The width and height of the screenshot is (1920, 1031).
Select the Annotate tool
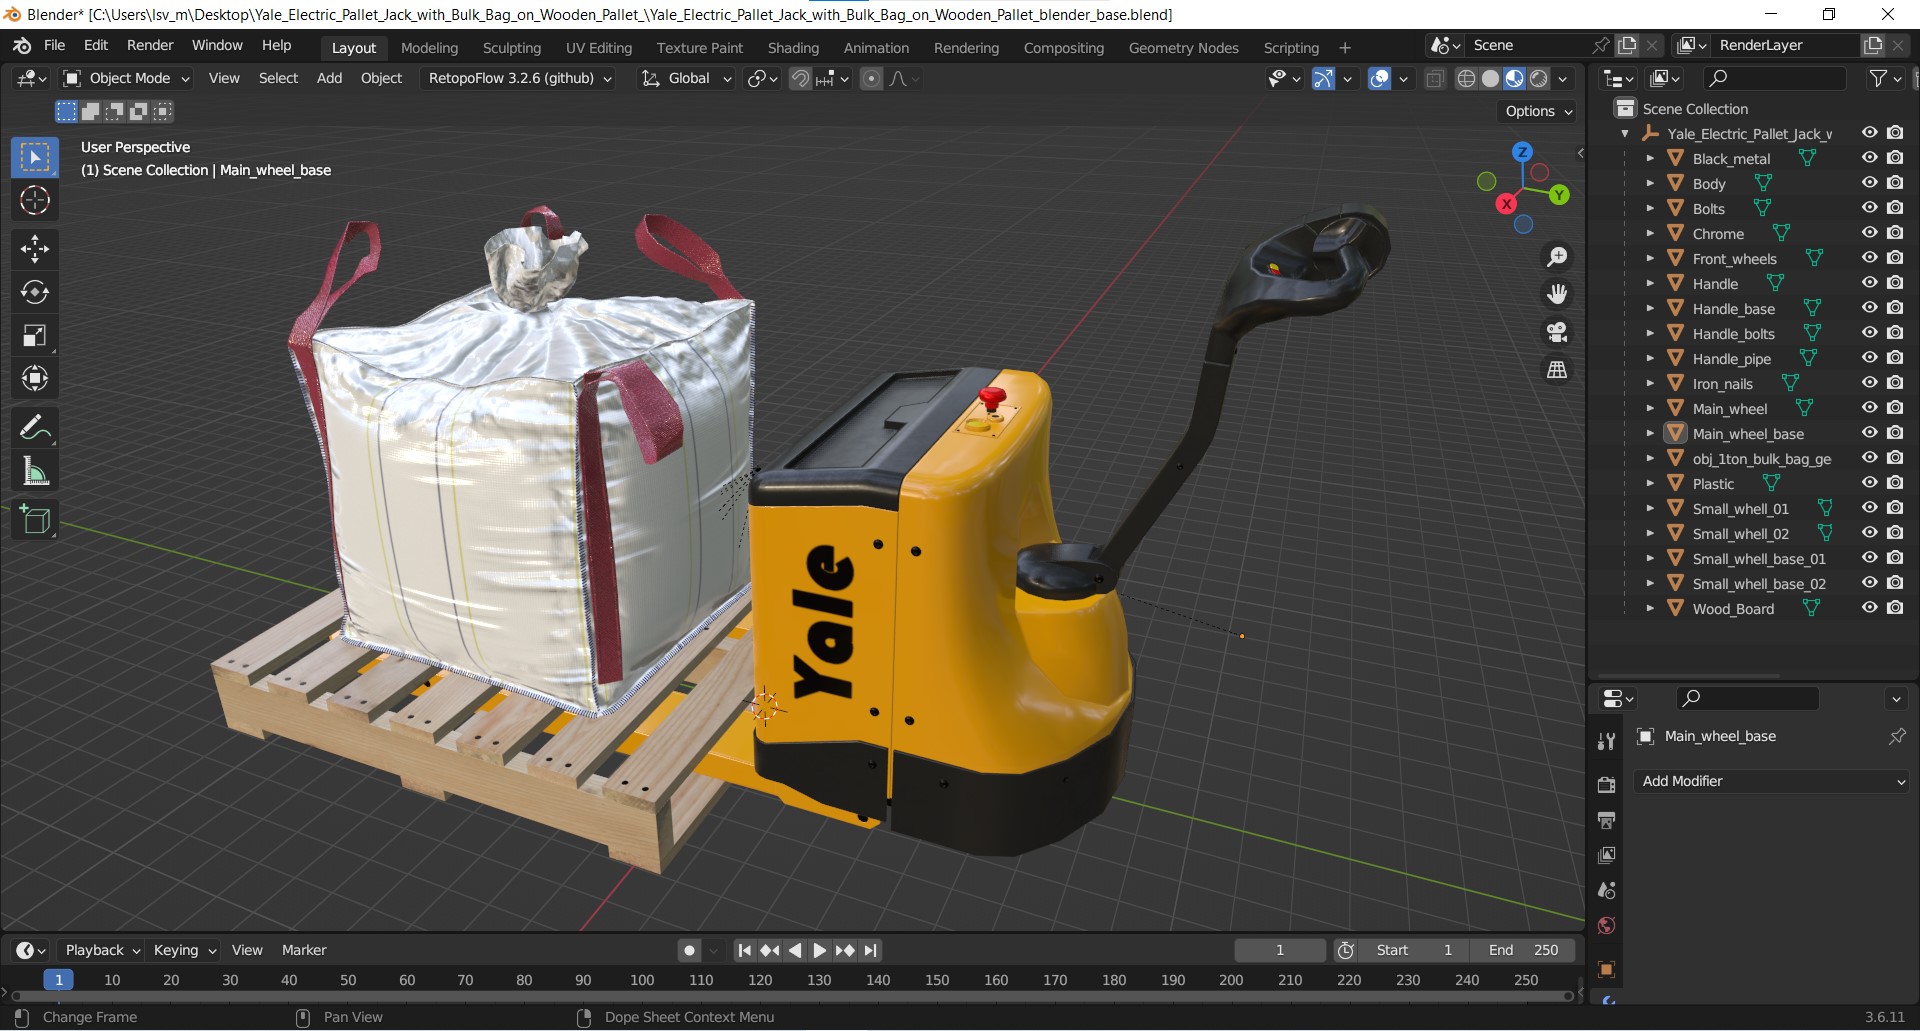pyautogui.click(x=35, y=428)
